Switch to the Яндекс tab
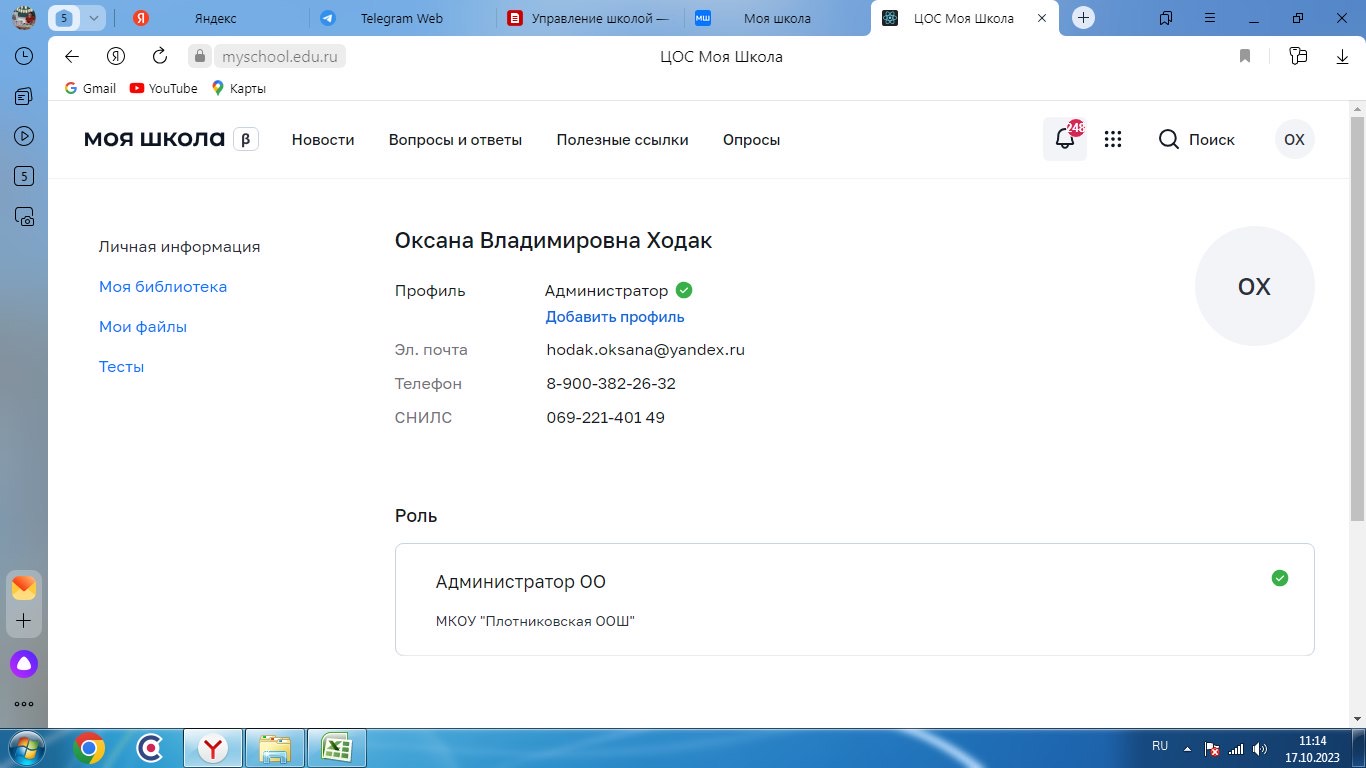Viewport: 1366px width, 768px height. (x=216, y=18)
